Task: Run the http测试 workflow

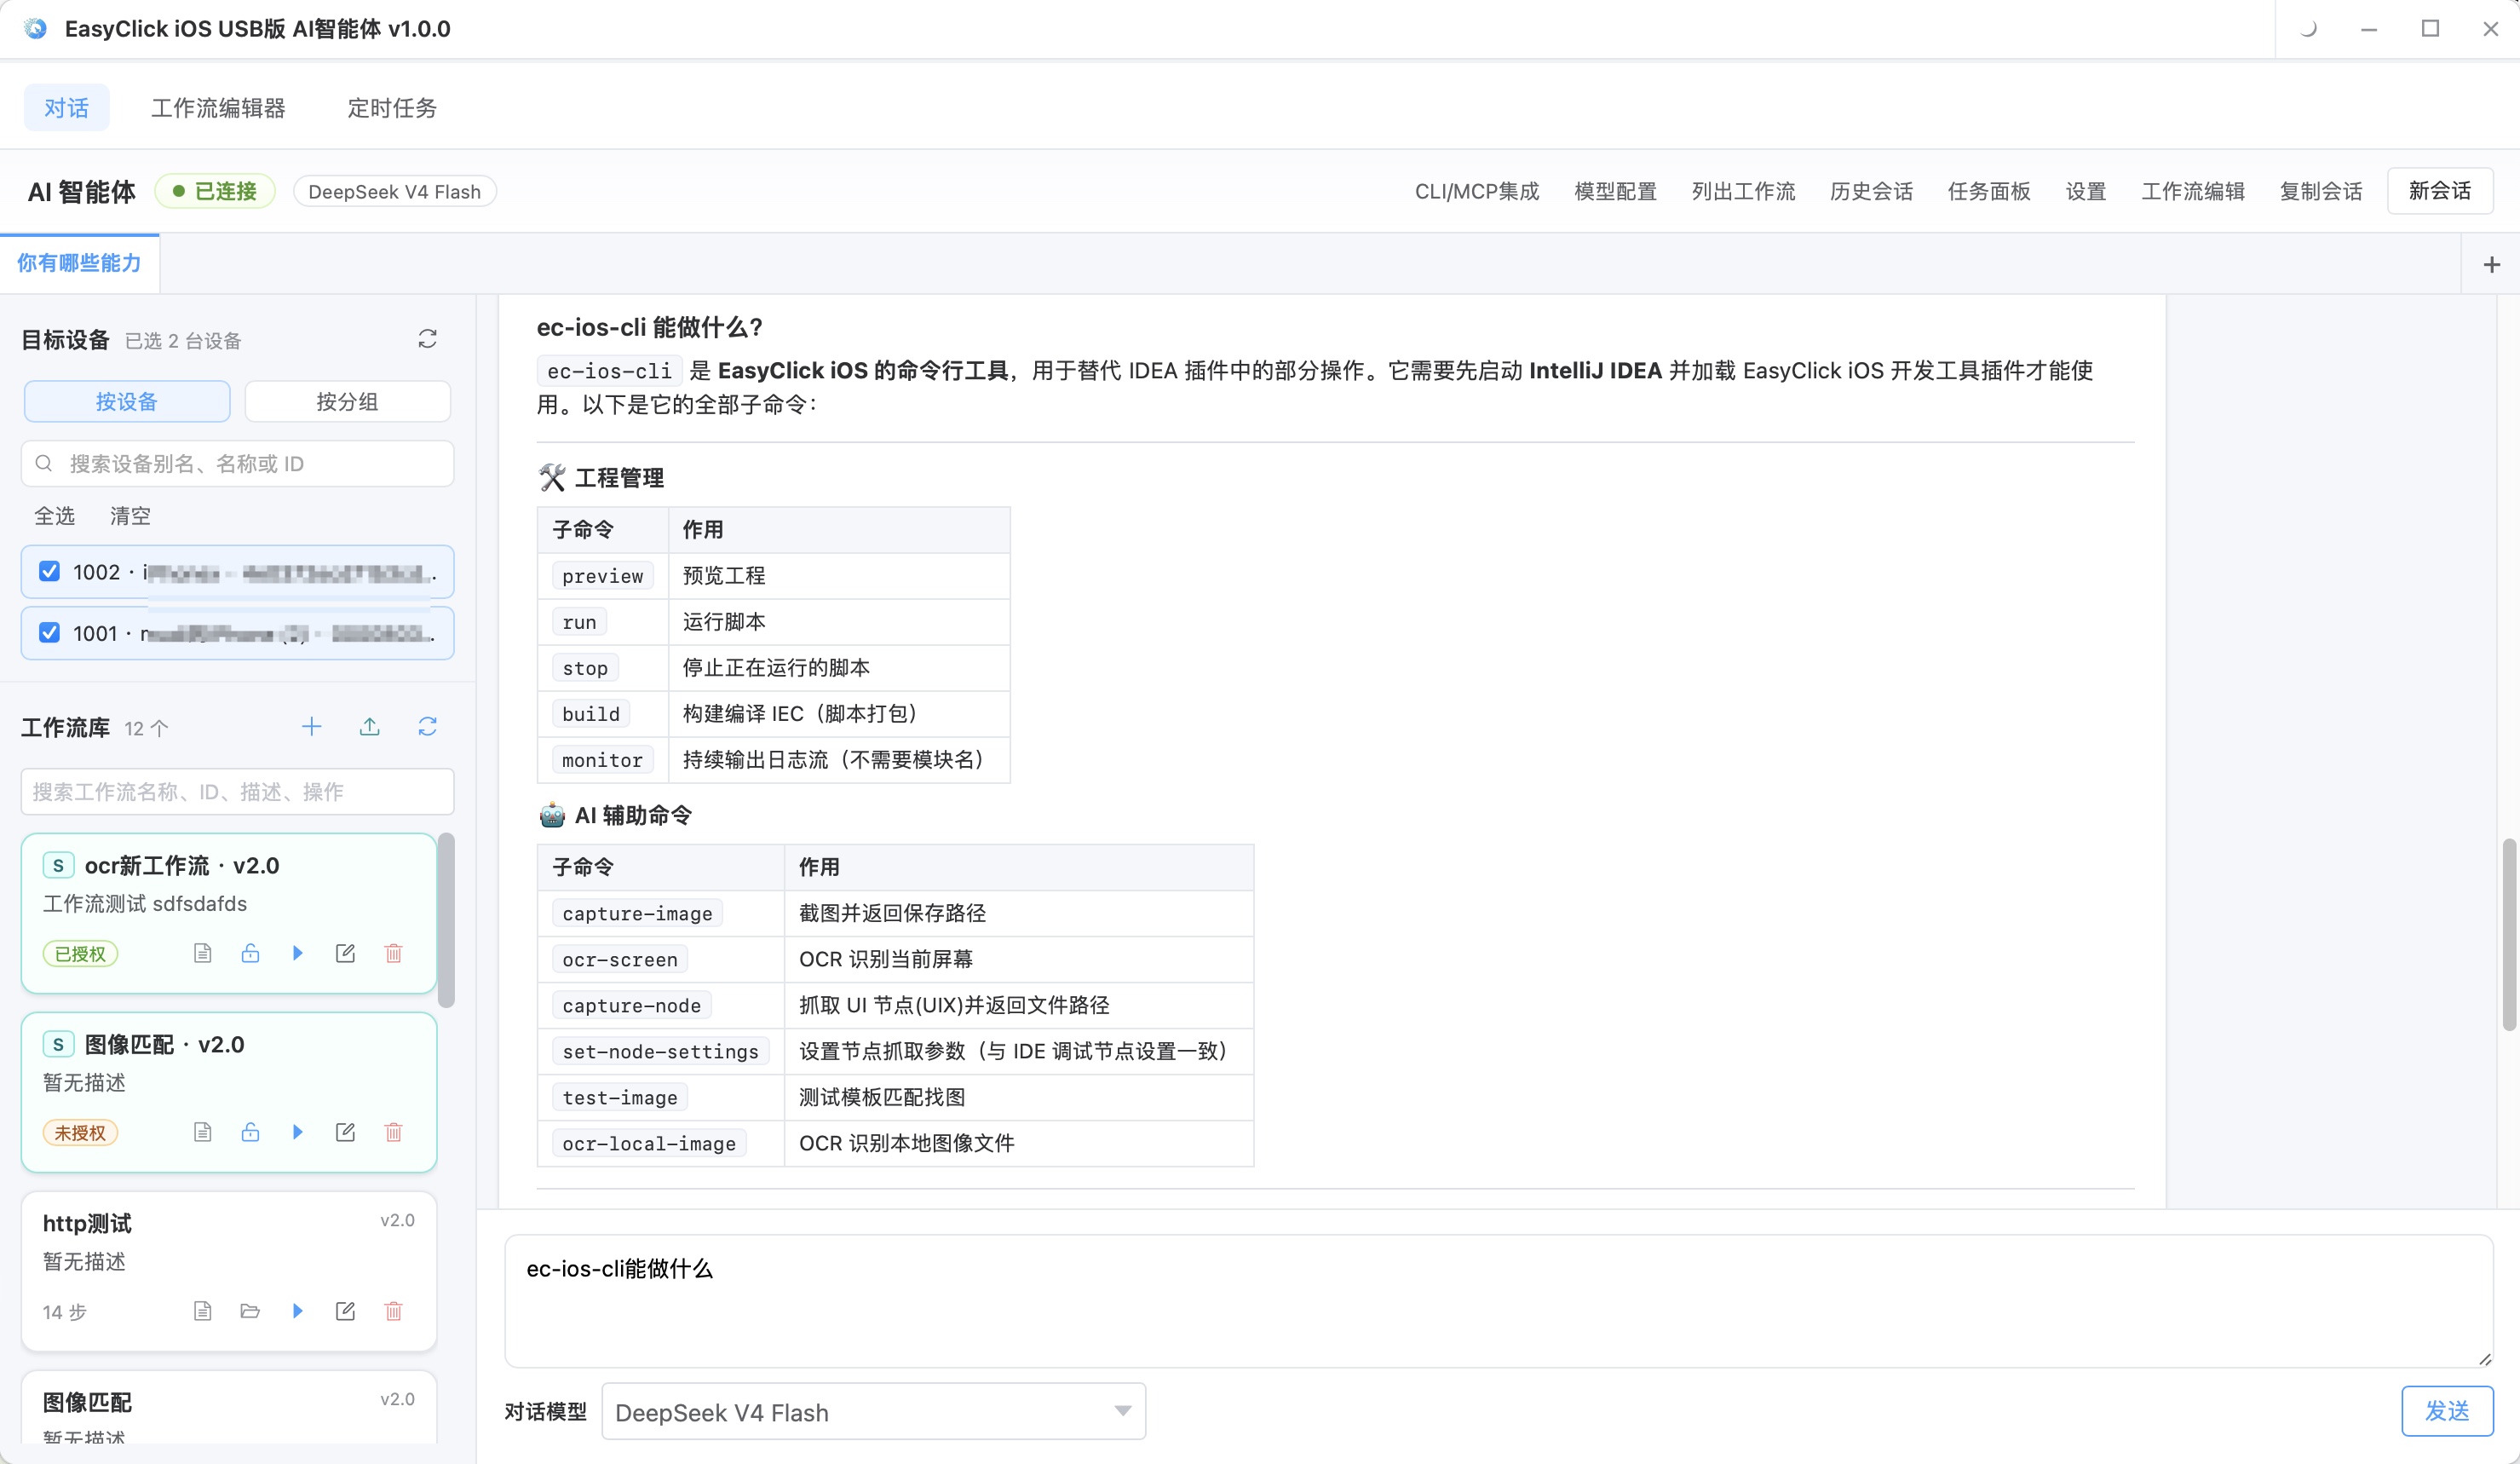Action: pyautogui.click(x=298, y=1311)
